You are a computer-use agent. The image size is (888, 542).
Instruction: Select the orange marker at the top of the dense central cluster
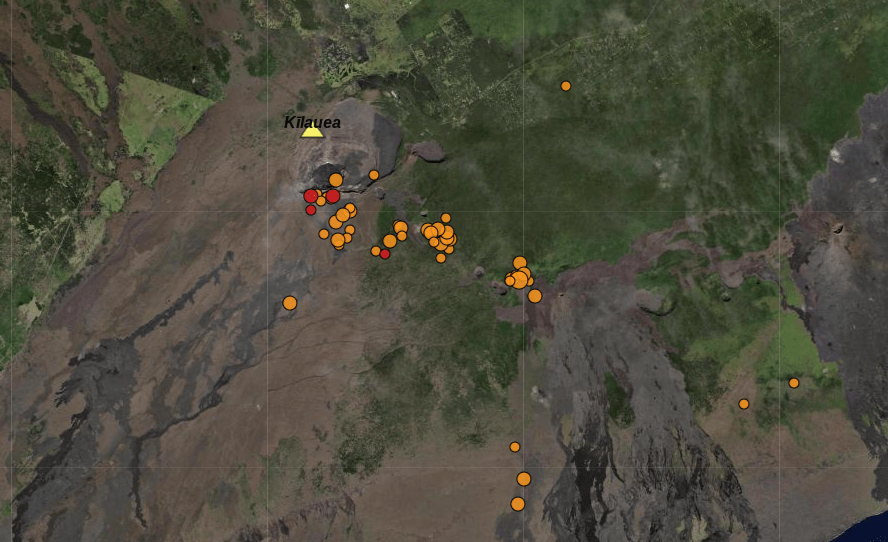[x=446, y=218]
